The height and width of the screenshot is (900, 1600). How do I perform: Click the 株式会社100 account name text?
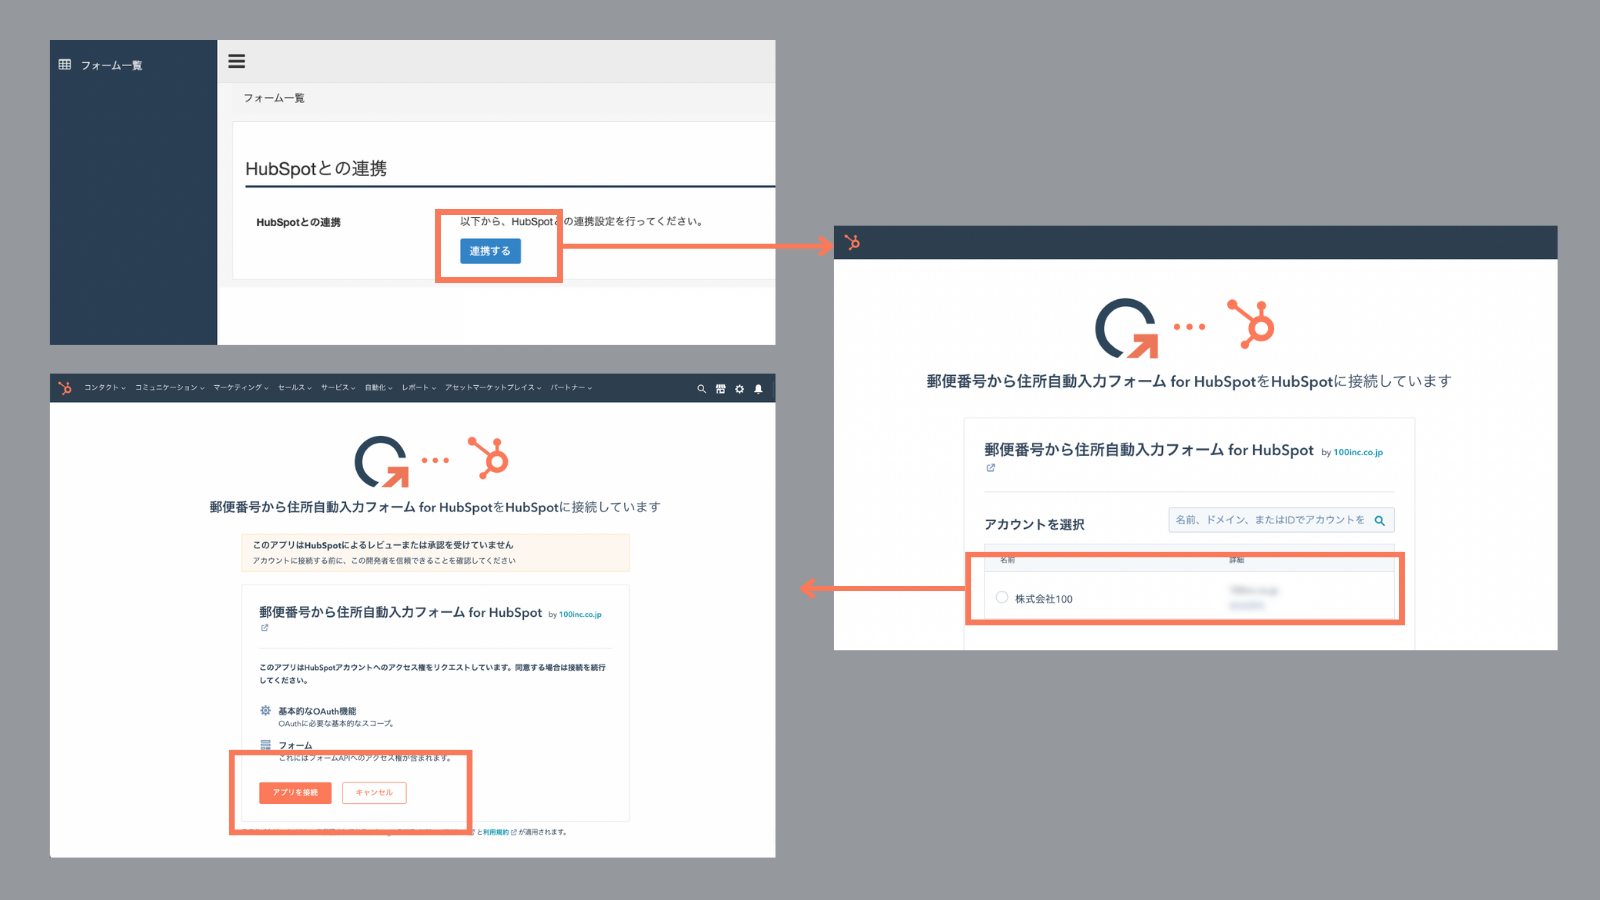tap(1043, 599)
